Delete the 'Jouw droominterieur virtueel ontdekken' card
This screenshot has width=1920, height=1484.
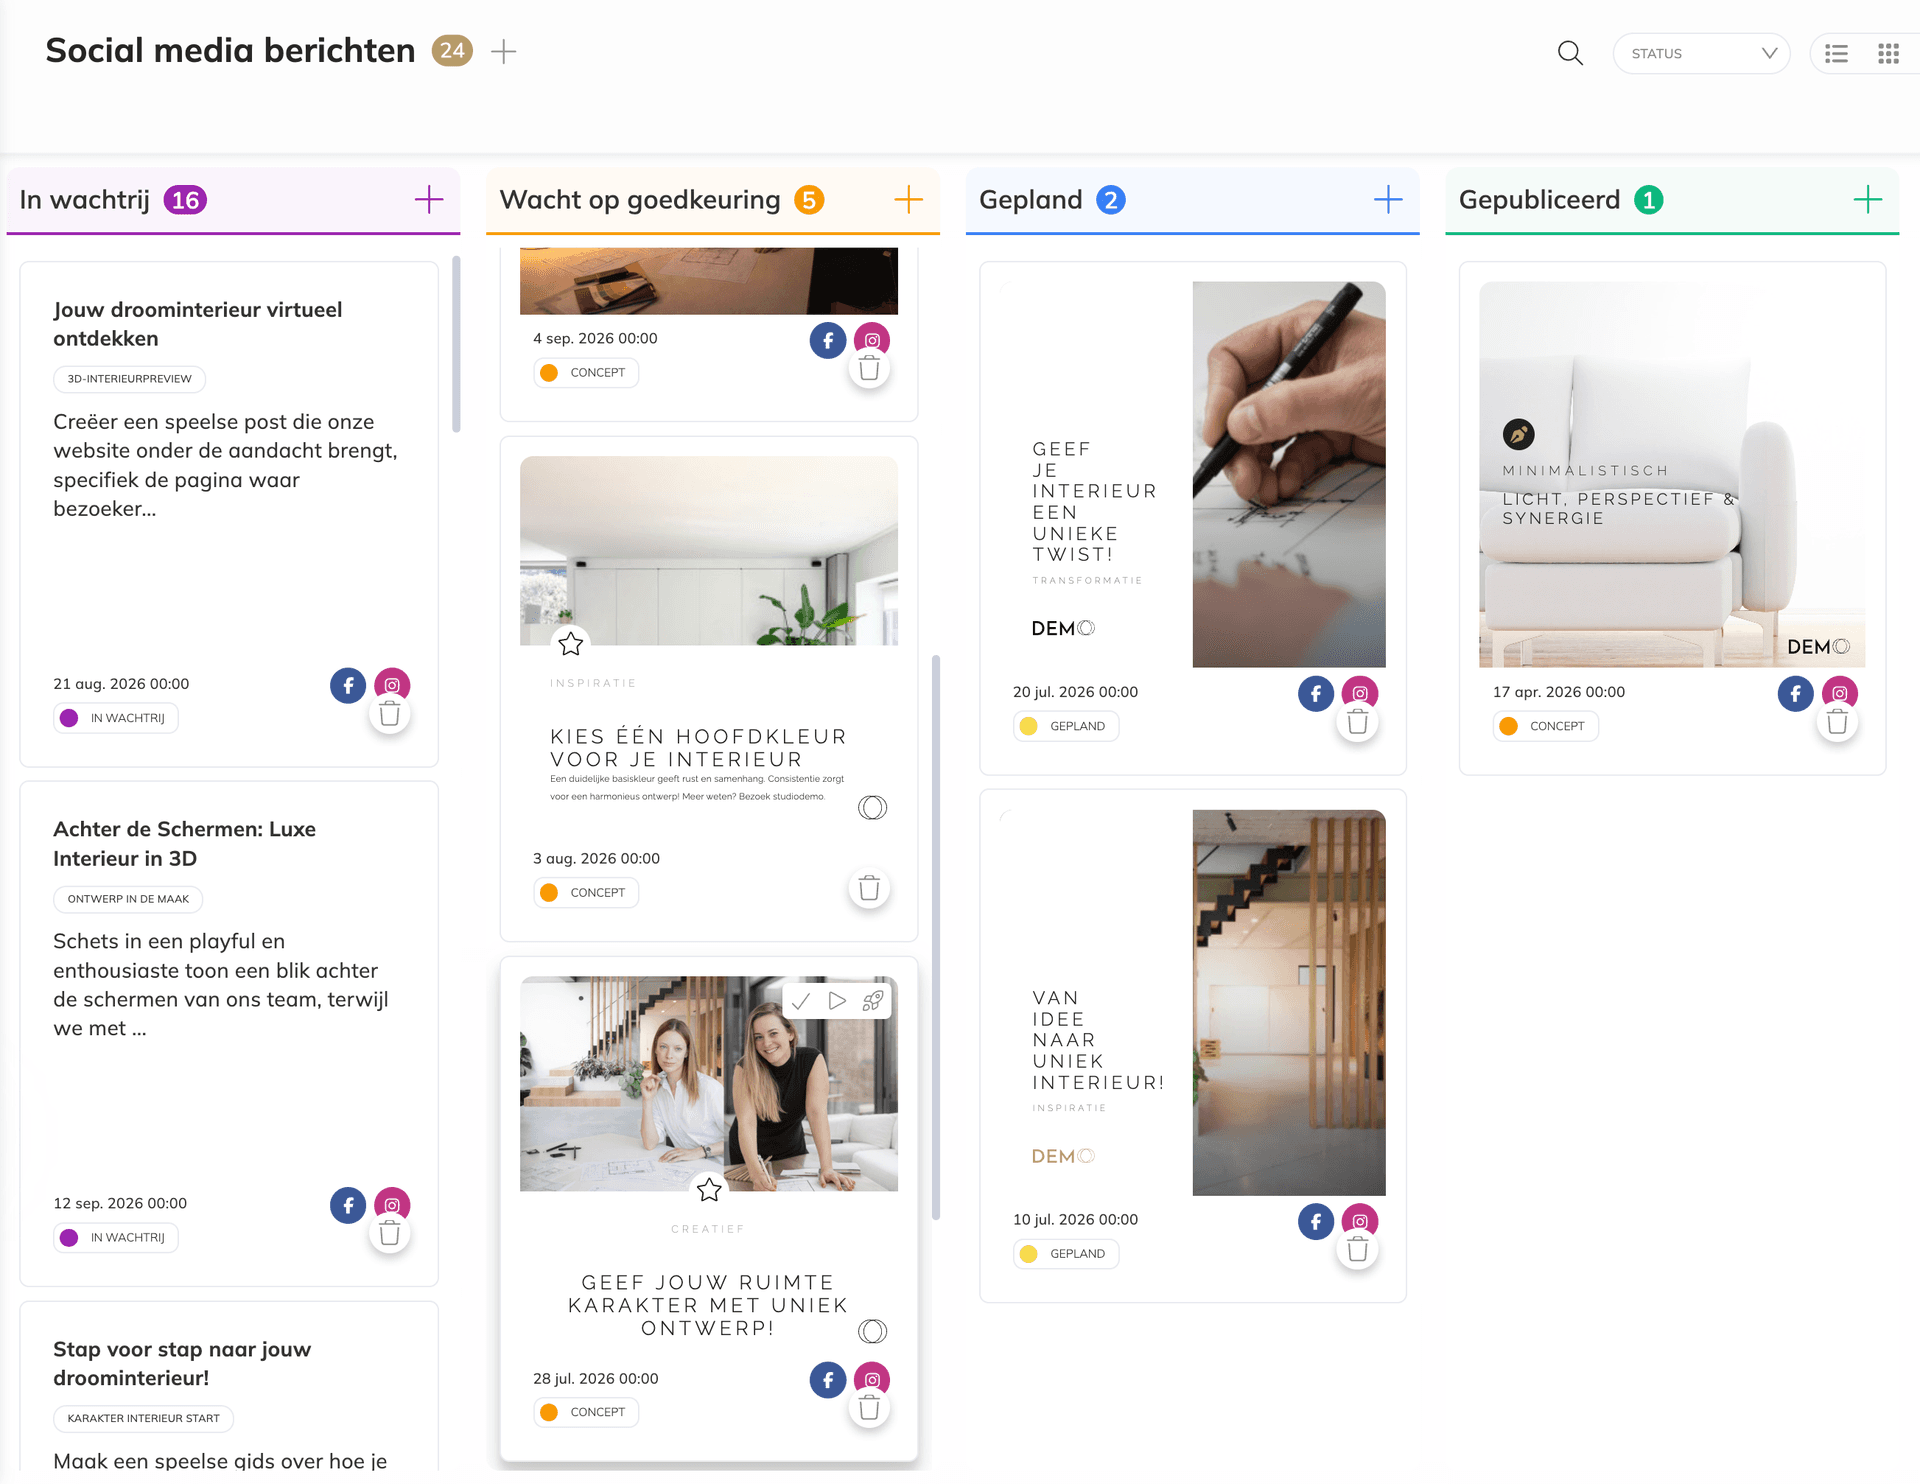click(x=390, y=715)
